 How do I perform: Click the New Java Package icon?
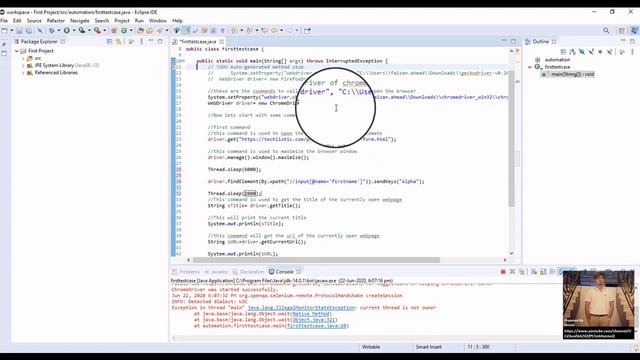point(114,31)
